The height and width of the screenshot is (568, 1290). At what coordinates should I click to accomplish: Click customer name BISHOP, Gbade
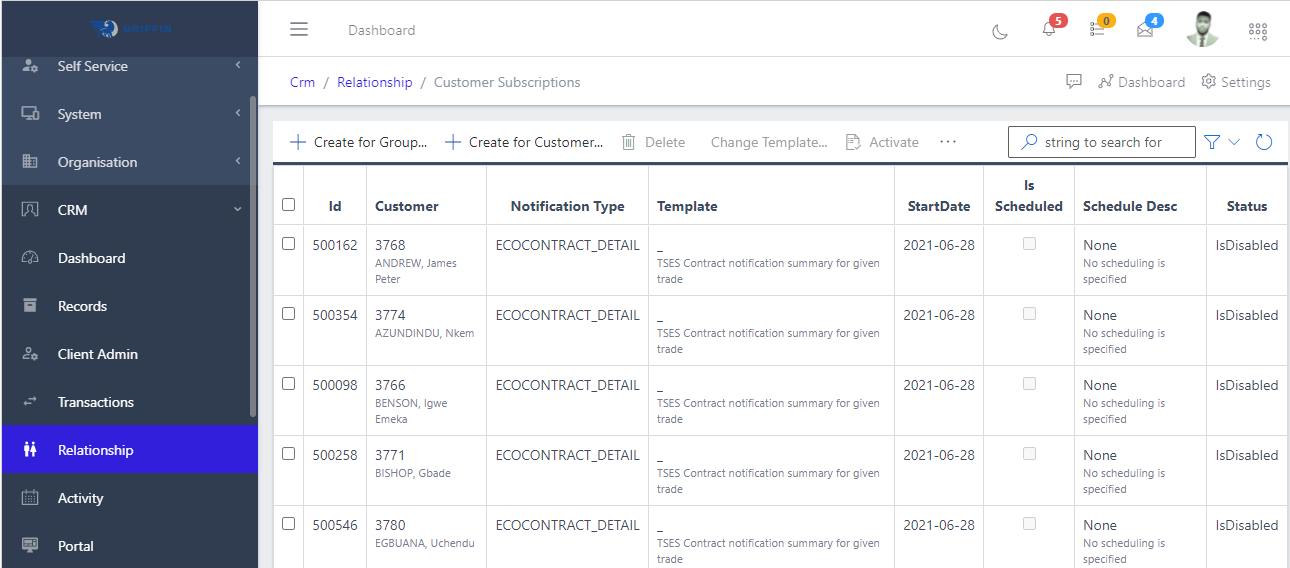413,473
